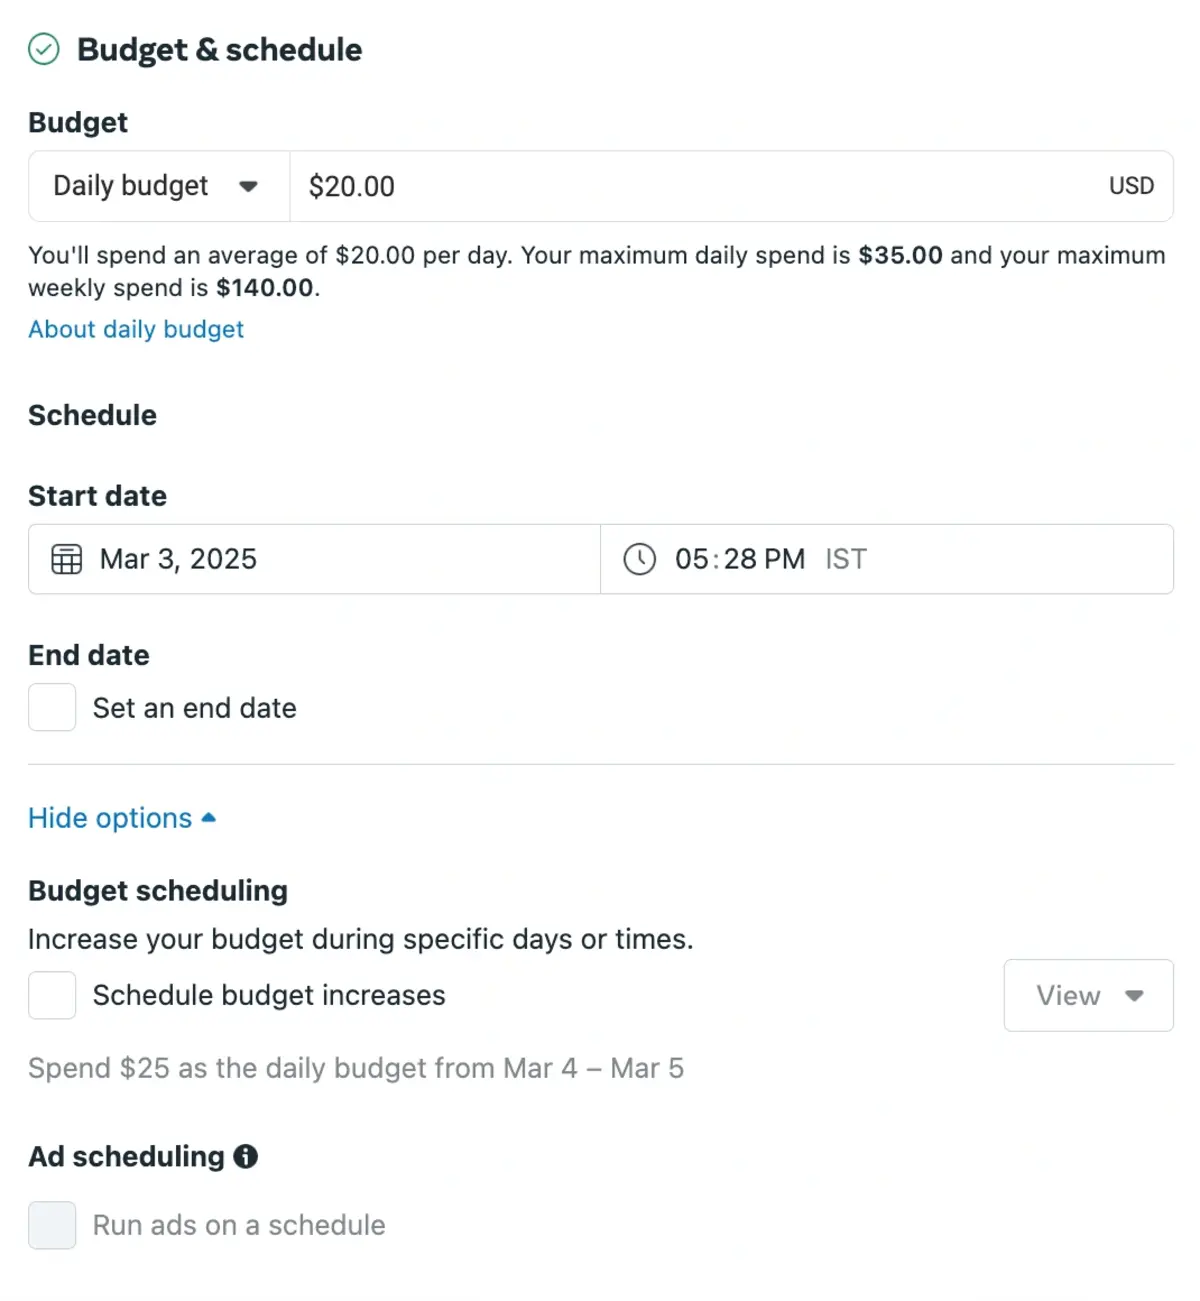1200x1301 pixels.
Task: Click the $20.00 budget amount field
Action: pyautogui.click(x=731, y=186)
